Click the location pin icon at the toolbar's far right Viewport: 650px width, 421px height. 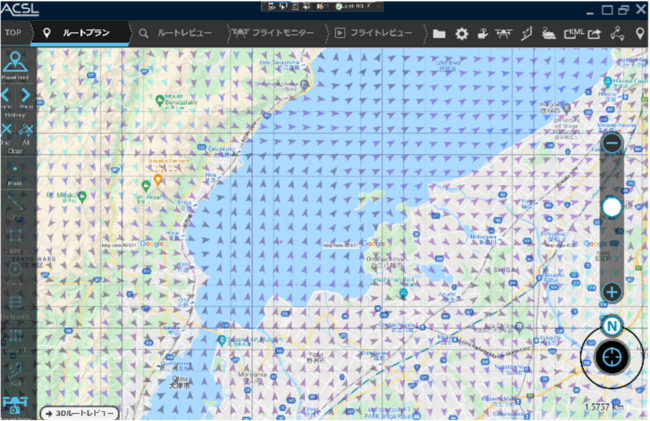[640, 34]
